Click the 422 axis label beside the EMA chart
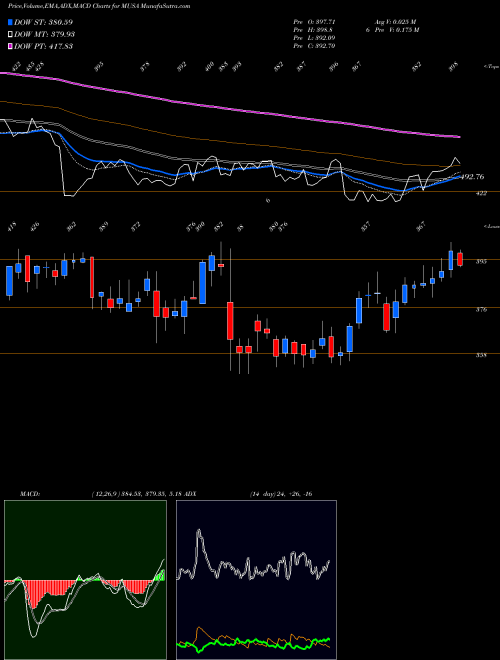The image size is (500, 660). (481, 193)
